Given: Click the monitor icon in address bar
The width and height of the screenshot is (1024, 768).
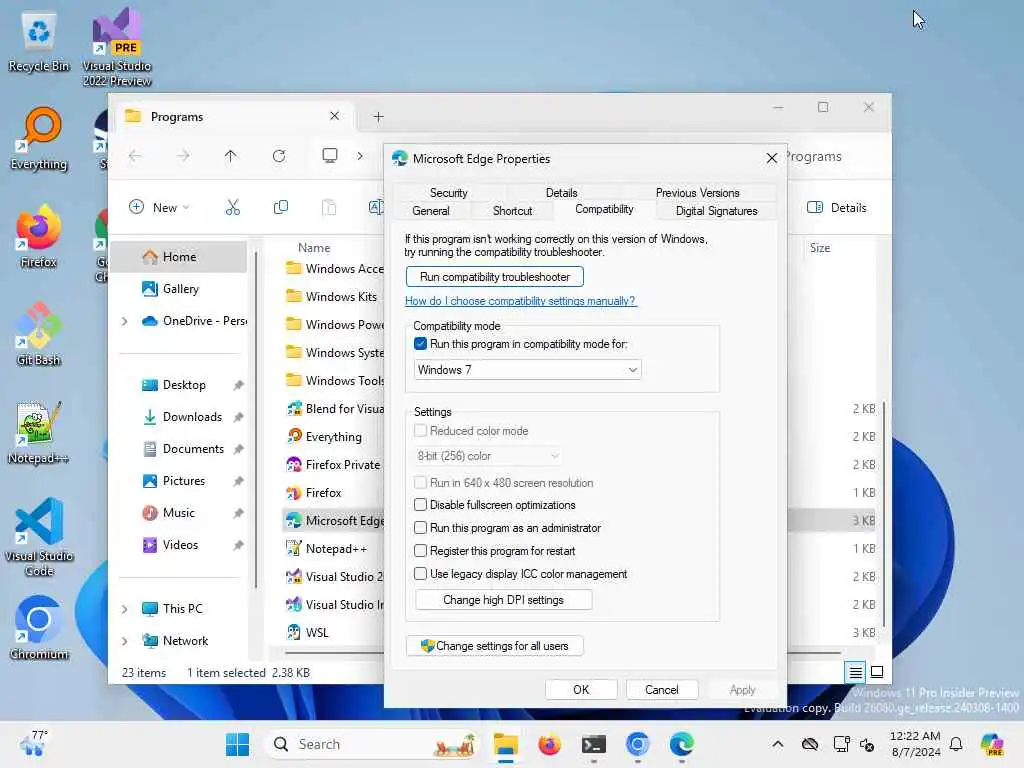Looking at the screenshot, I should coord(330,155).
